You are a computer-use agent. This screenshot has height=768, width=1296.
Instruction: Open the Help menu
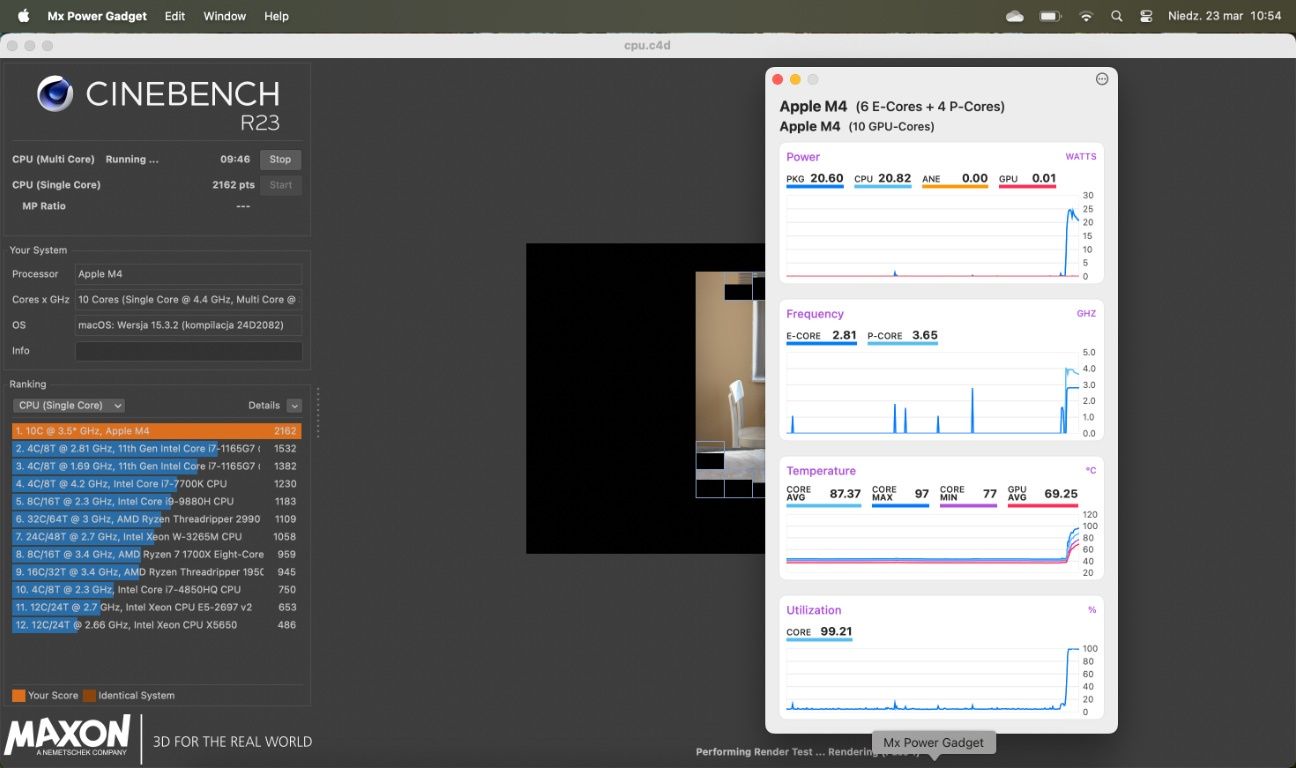click(276, 16)
